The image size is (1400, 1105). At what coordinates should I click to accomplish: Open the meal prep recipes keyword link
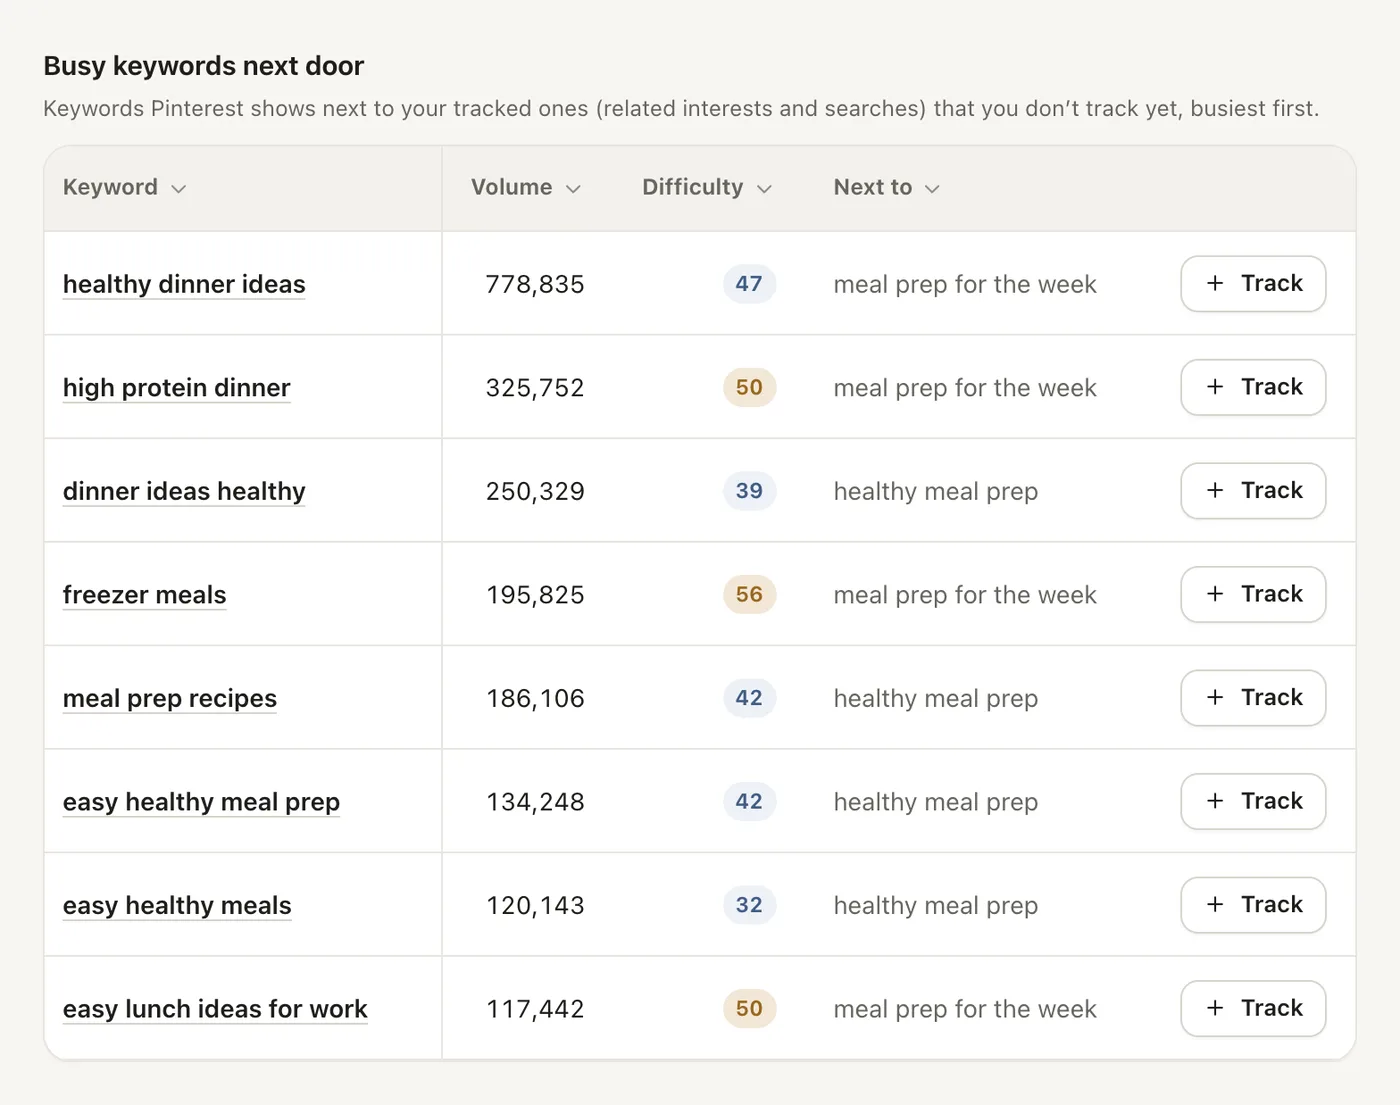(170, 698)
